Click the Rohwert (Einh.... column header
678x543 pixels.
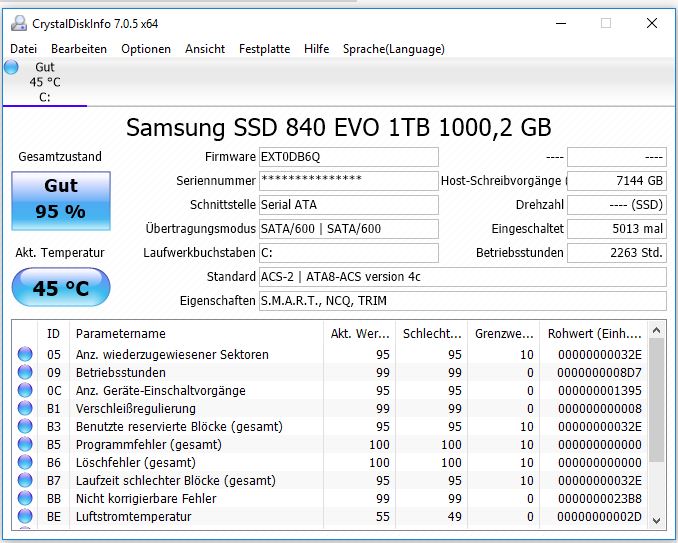point(594,333)
